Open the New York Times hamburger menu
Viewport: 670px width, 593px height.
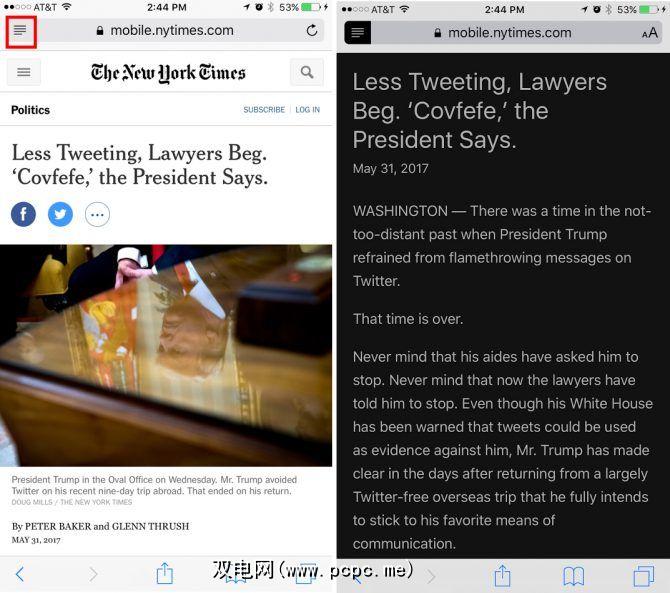point(24,72)
